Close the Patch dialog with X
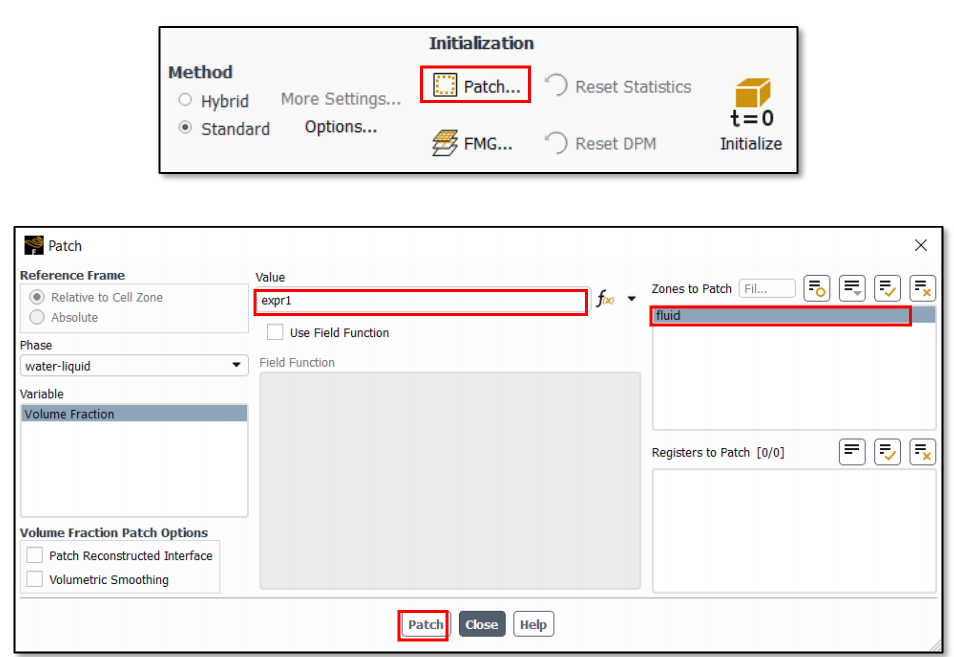The height and width of the screenshot is (657, 954). point(921,245)
